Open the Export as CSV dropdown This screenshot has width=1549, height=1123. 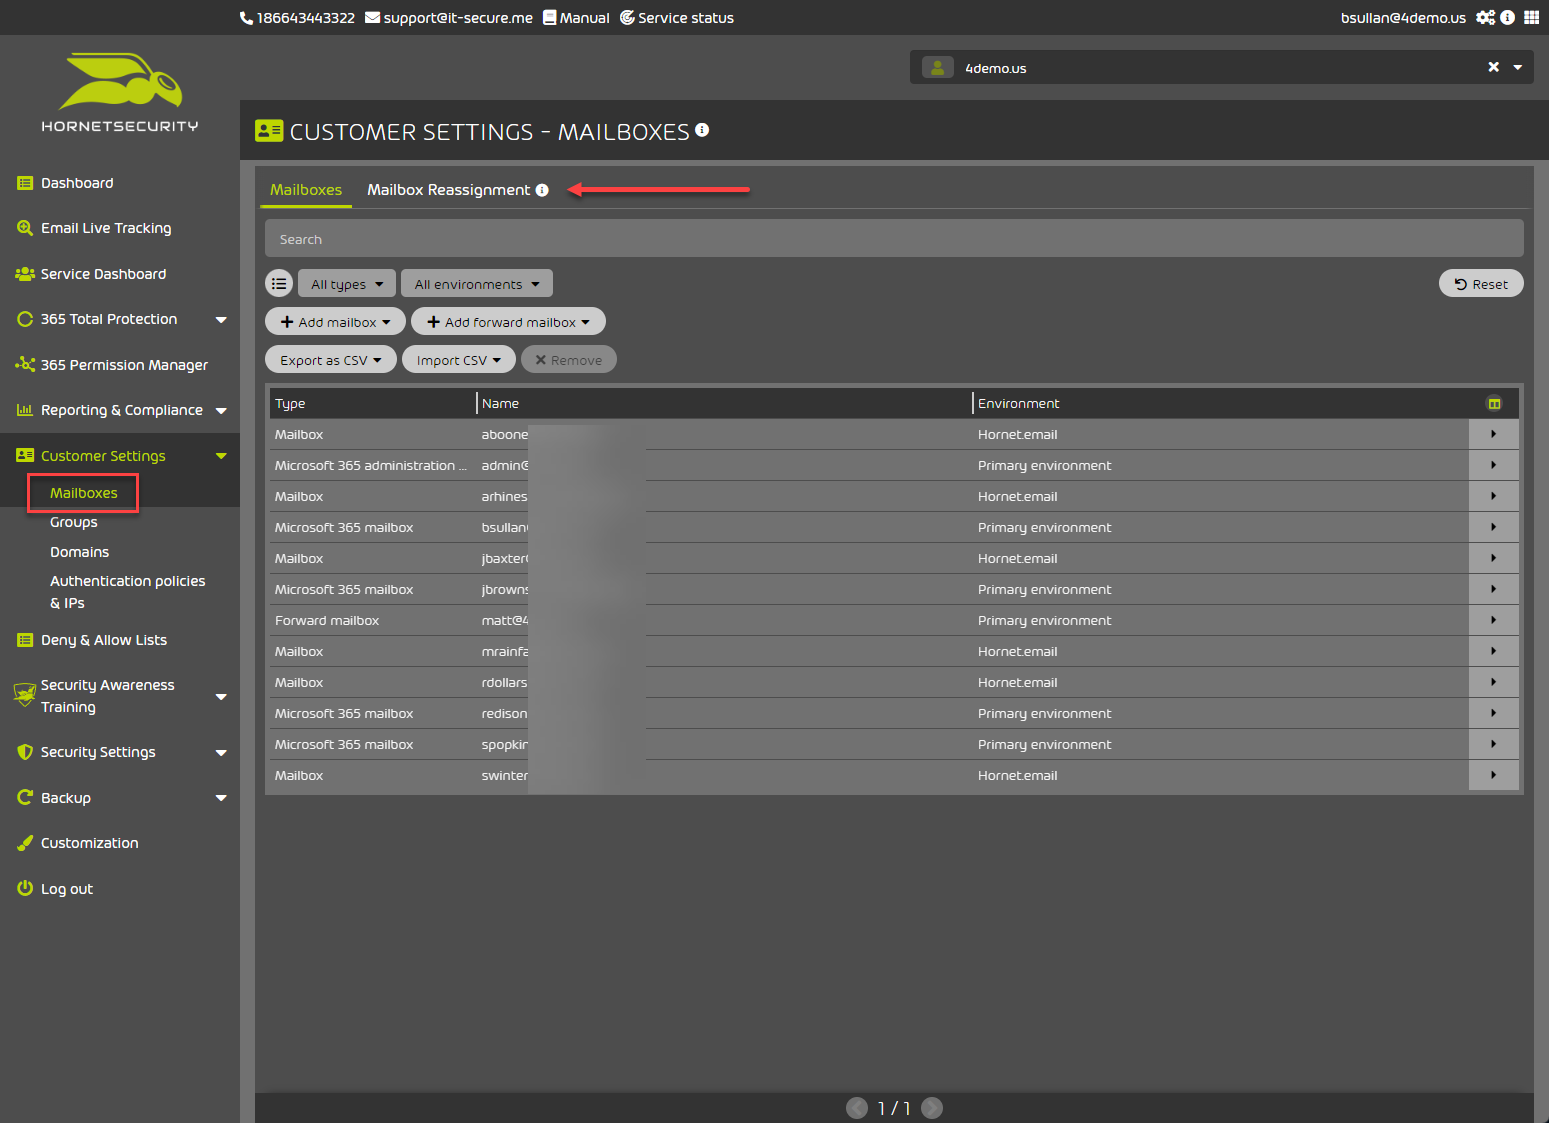click(x=331, y=360)
